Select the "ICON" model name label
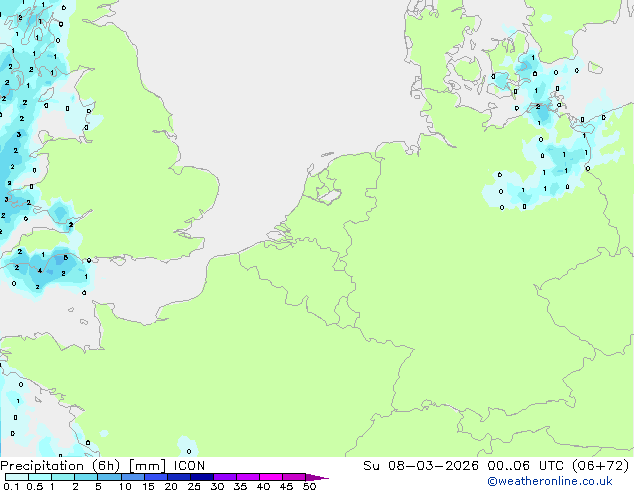634x490 pixels. coord(190,465)
